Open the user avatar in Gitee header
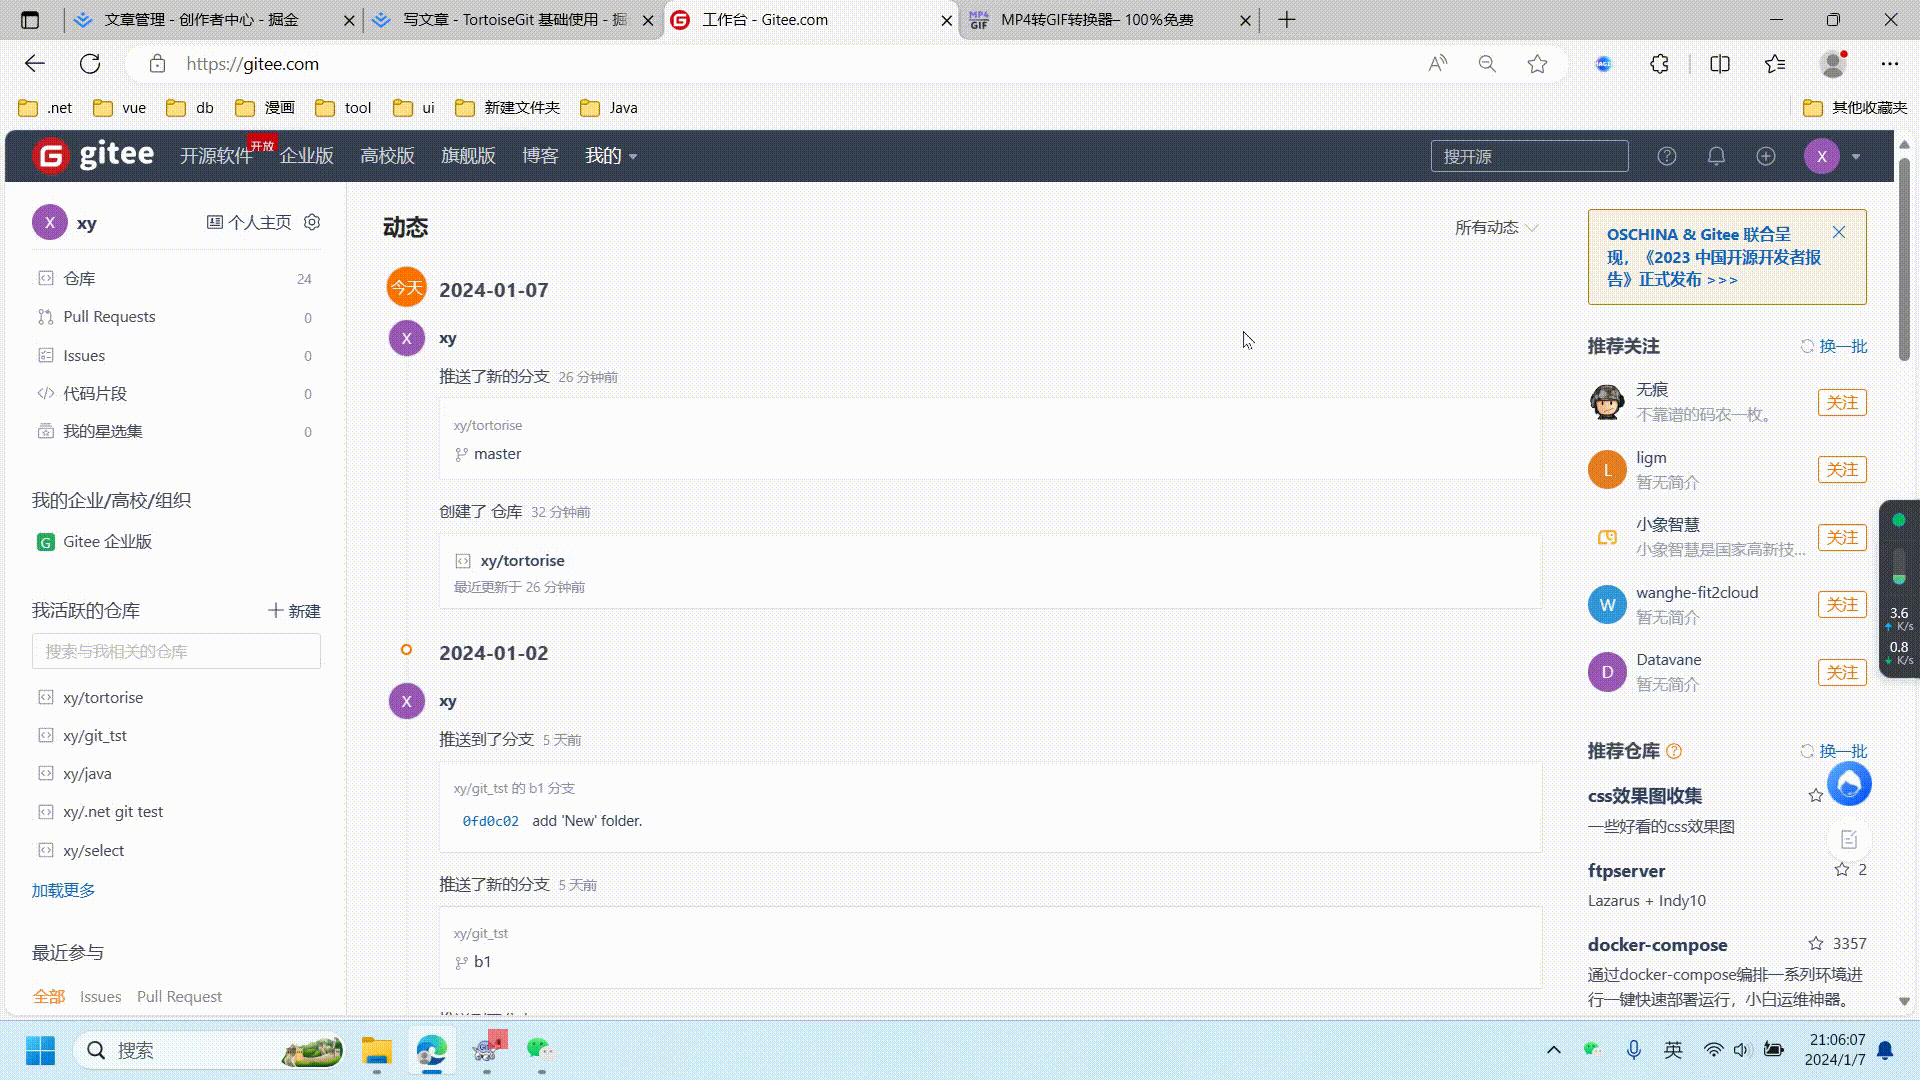The width and height of the screenshot is (1920, 1080). point(1822,156)
